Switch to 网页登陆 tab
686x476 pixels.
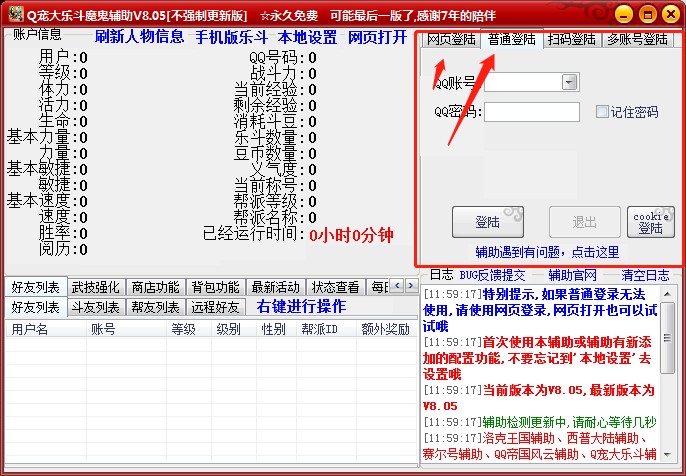coord(451,40)
